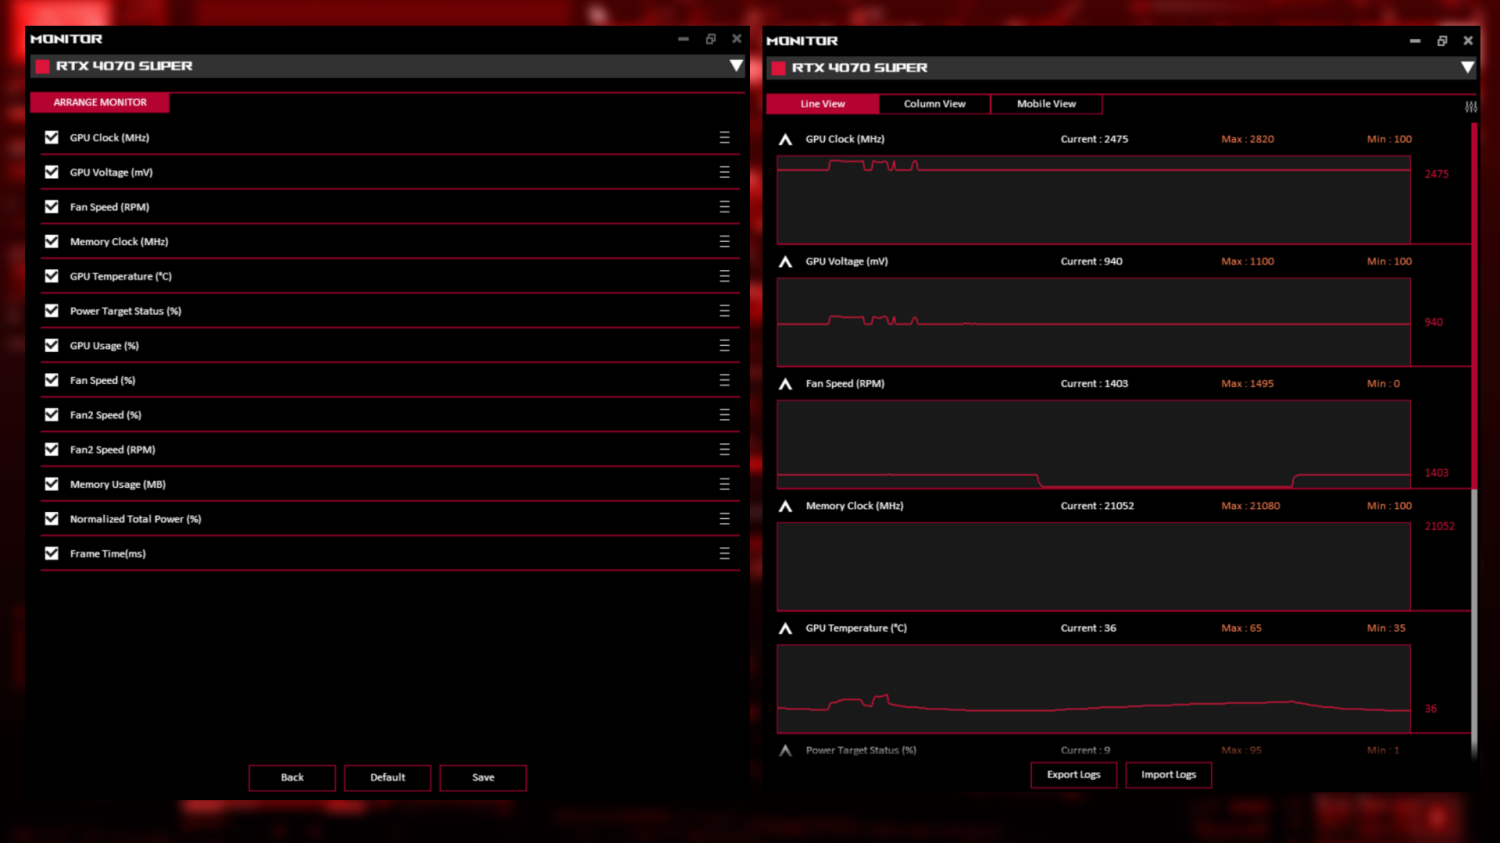This screenshot has height=843, width=1500.
Task: Click the drag handle for Normalized Total Power
Action: pos(724,519)
